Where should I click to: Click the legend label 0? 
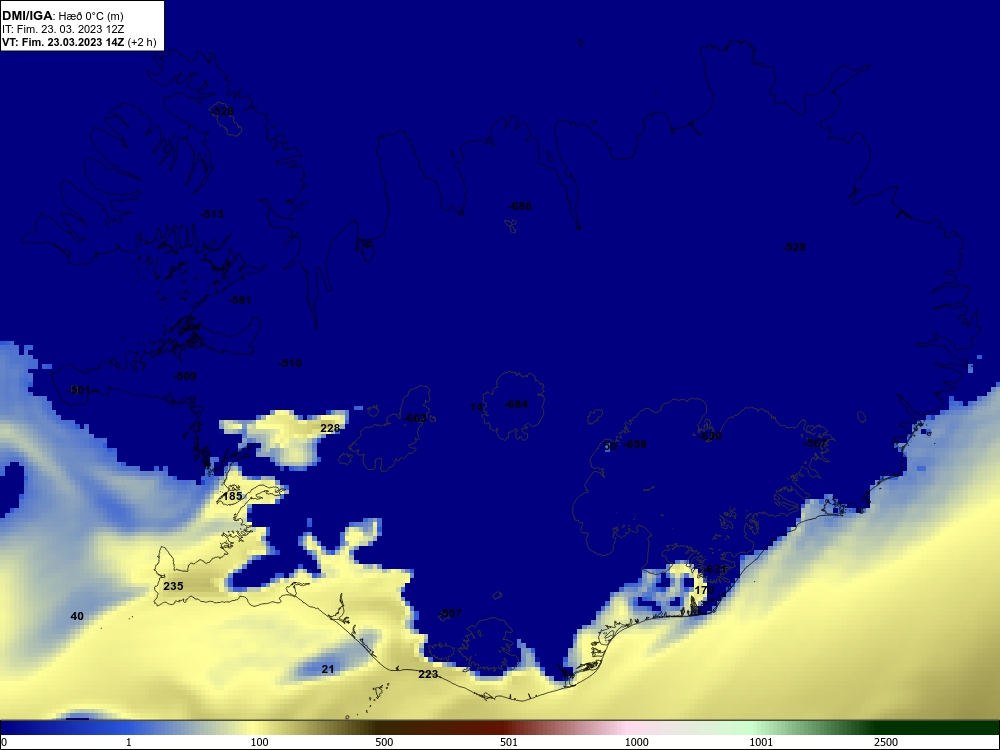point(4,742)
